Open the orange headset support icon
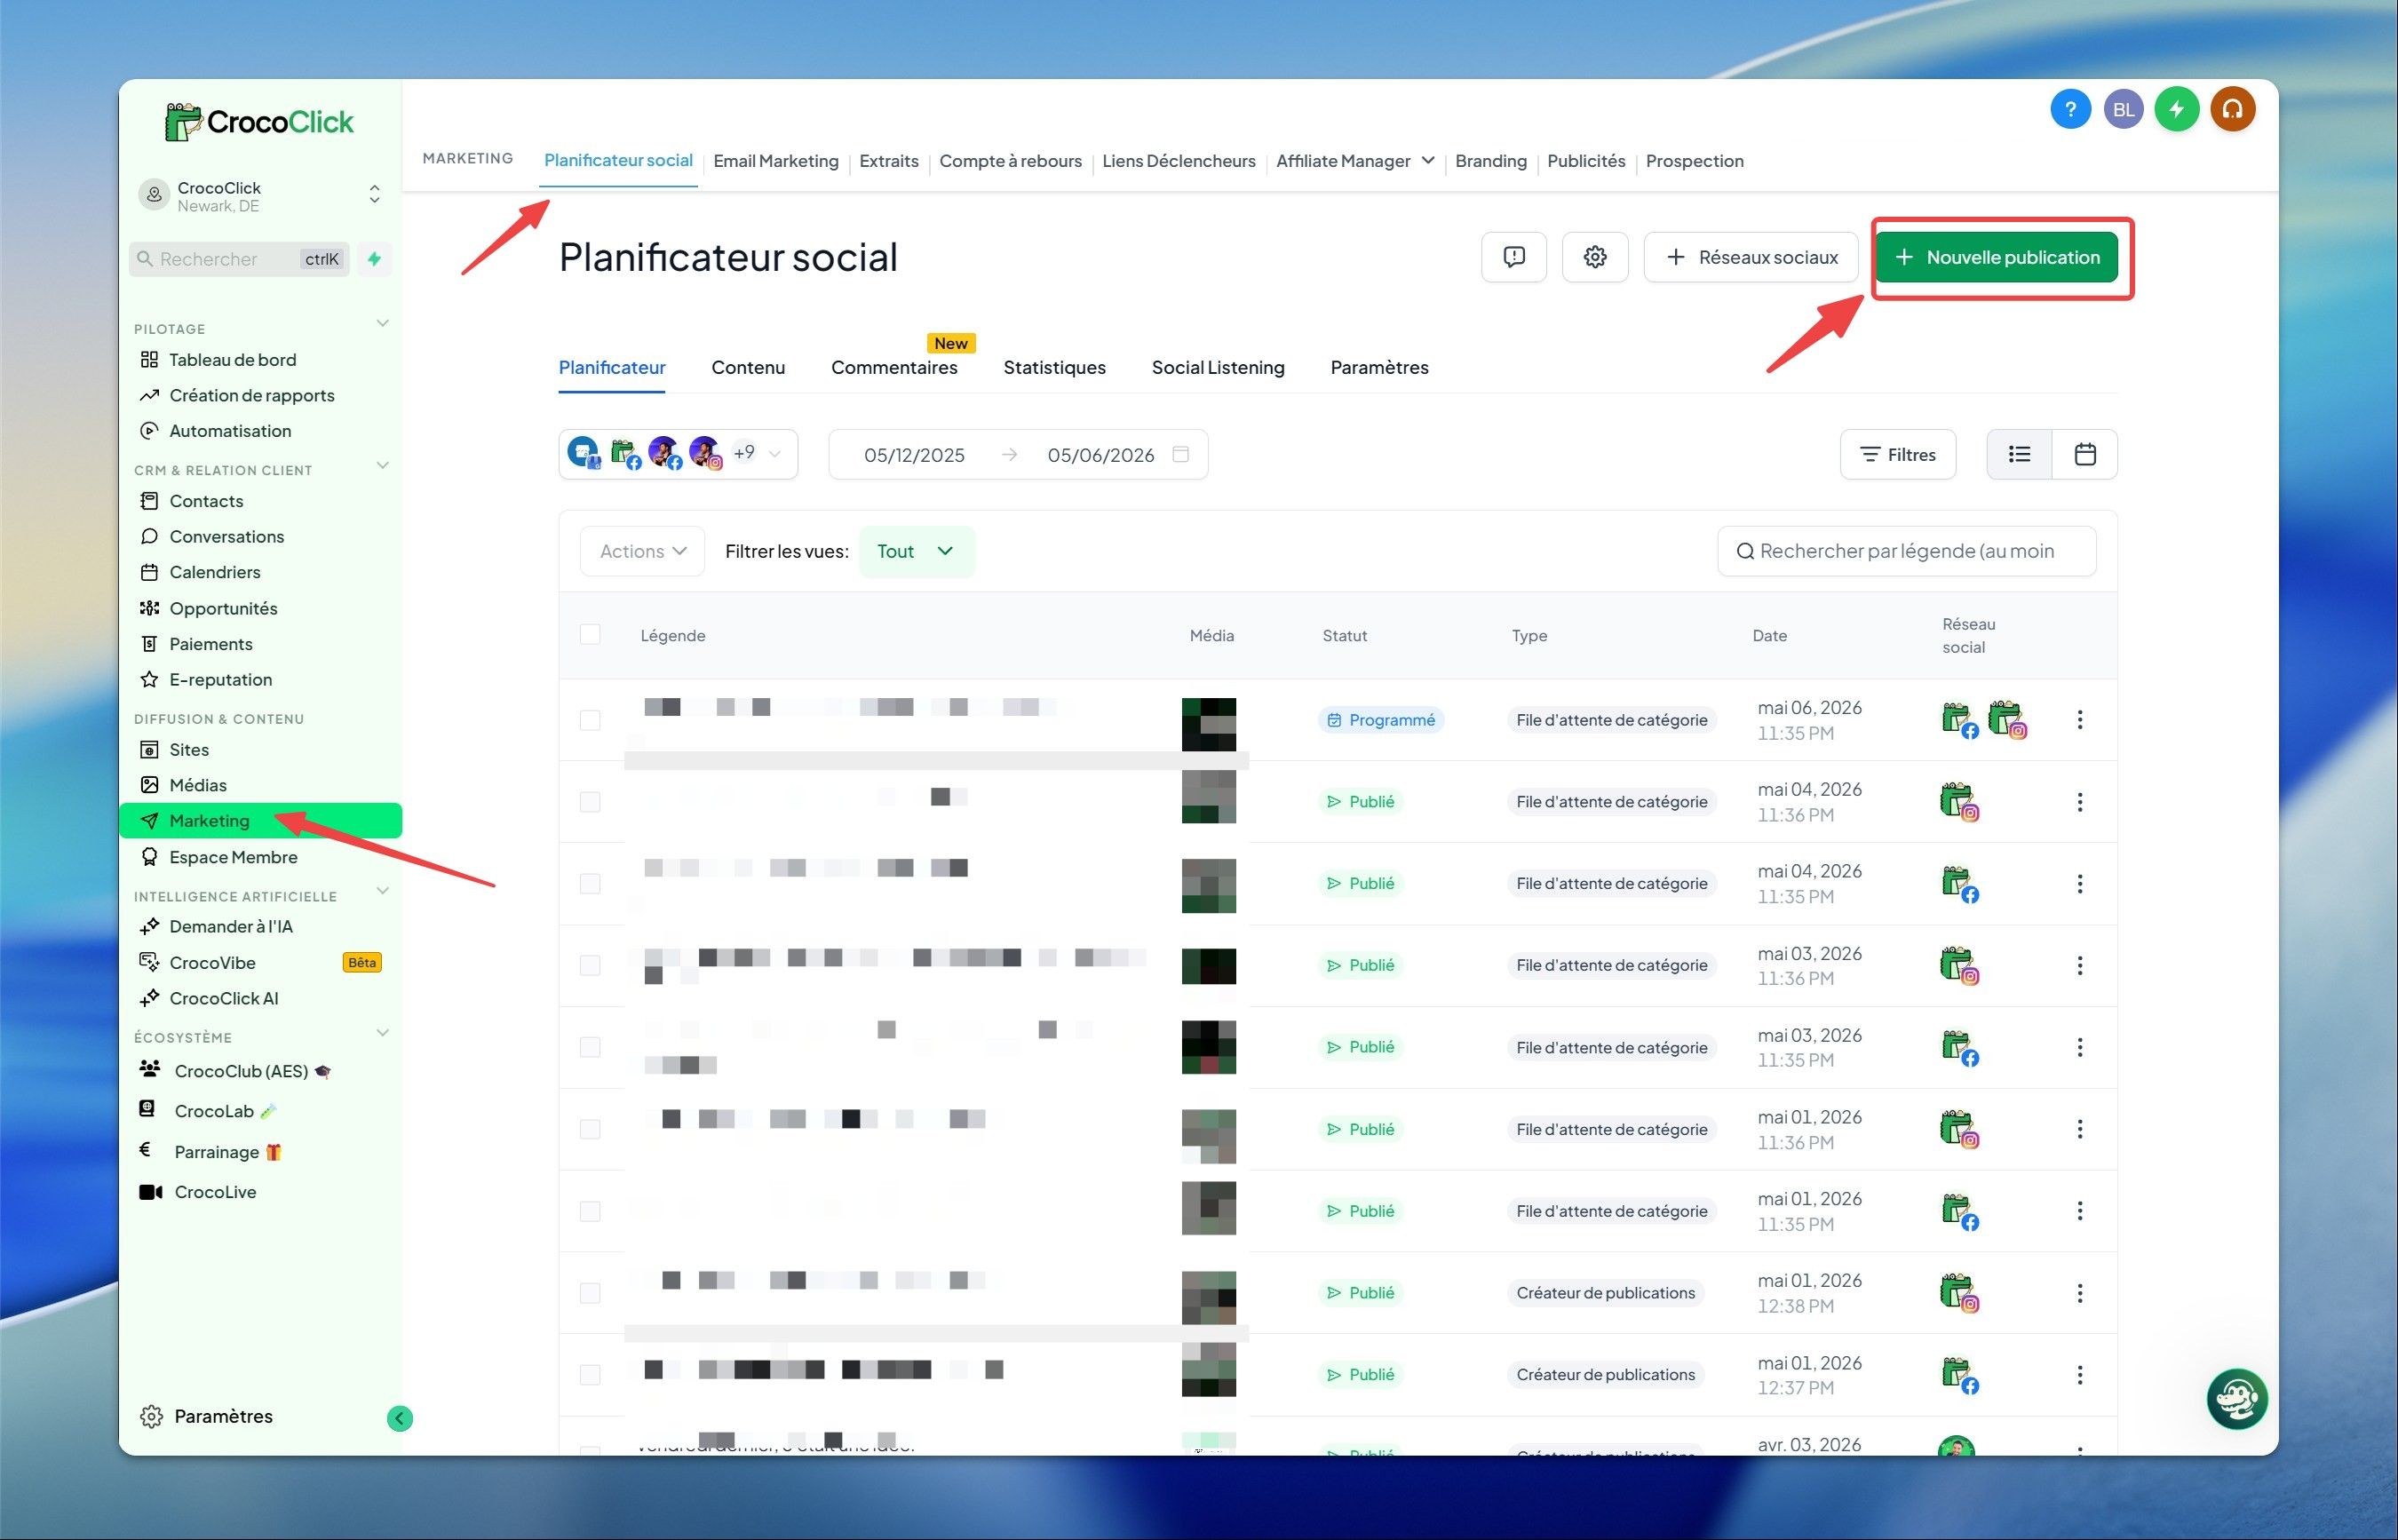The height and width of the screenshot is (1540, 2398). click(x=2232, y=109)
